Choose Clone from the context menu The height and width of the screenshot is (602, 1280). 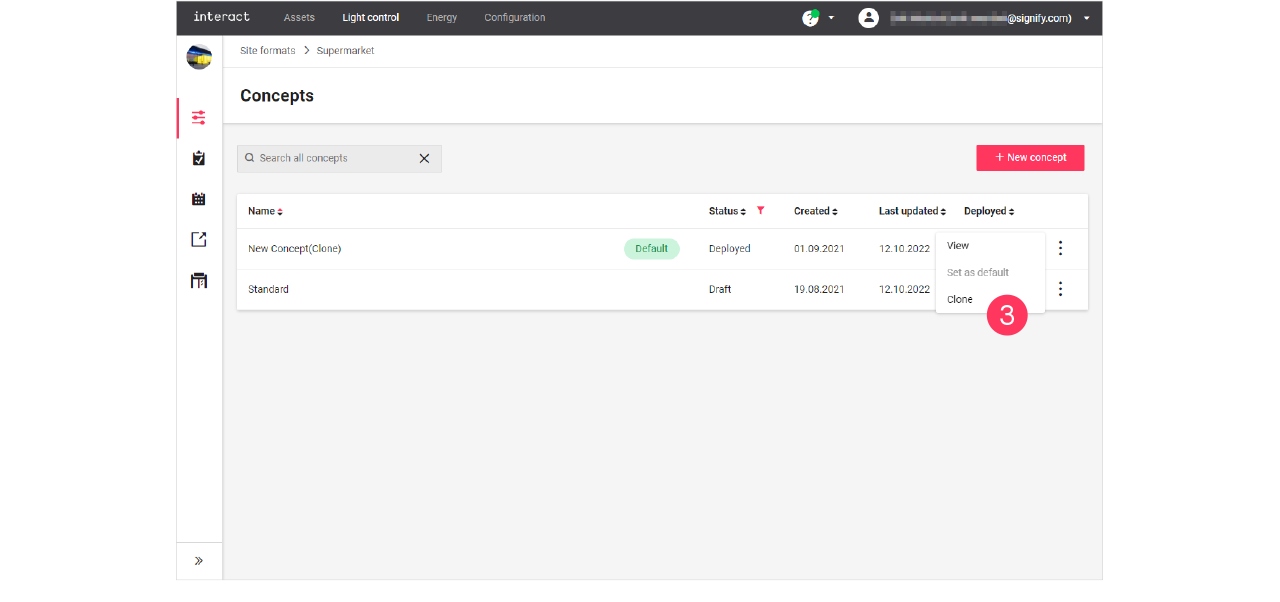click(959, 298)
